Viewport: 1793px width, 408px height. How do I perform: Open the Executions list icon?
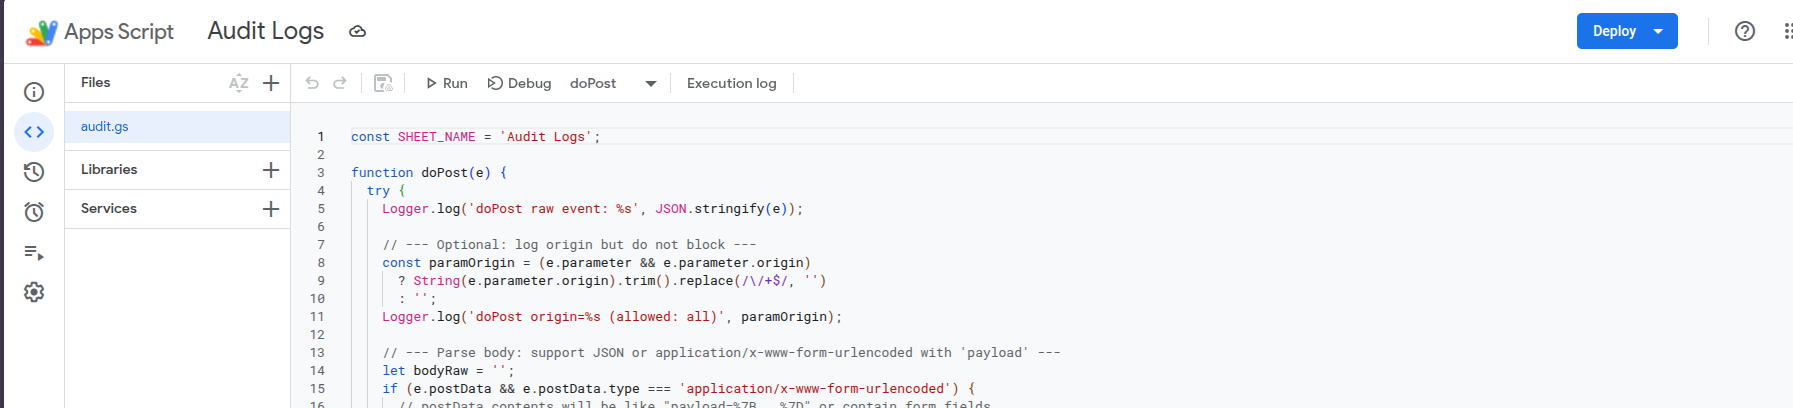click(x=34, y=252)
